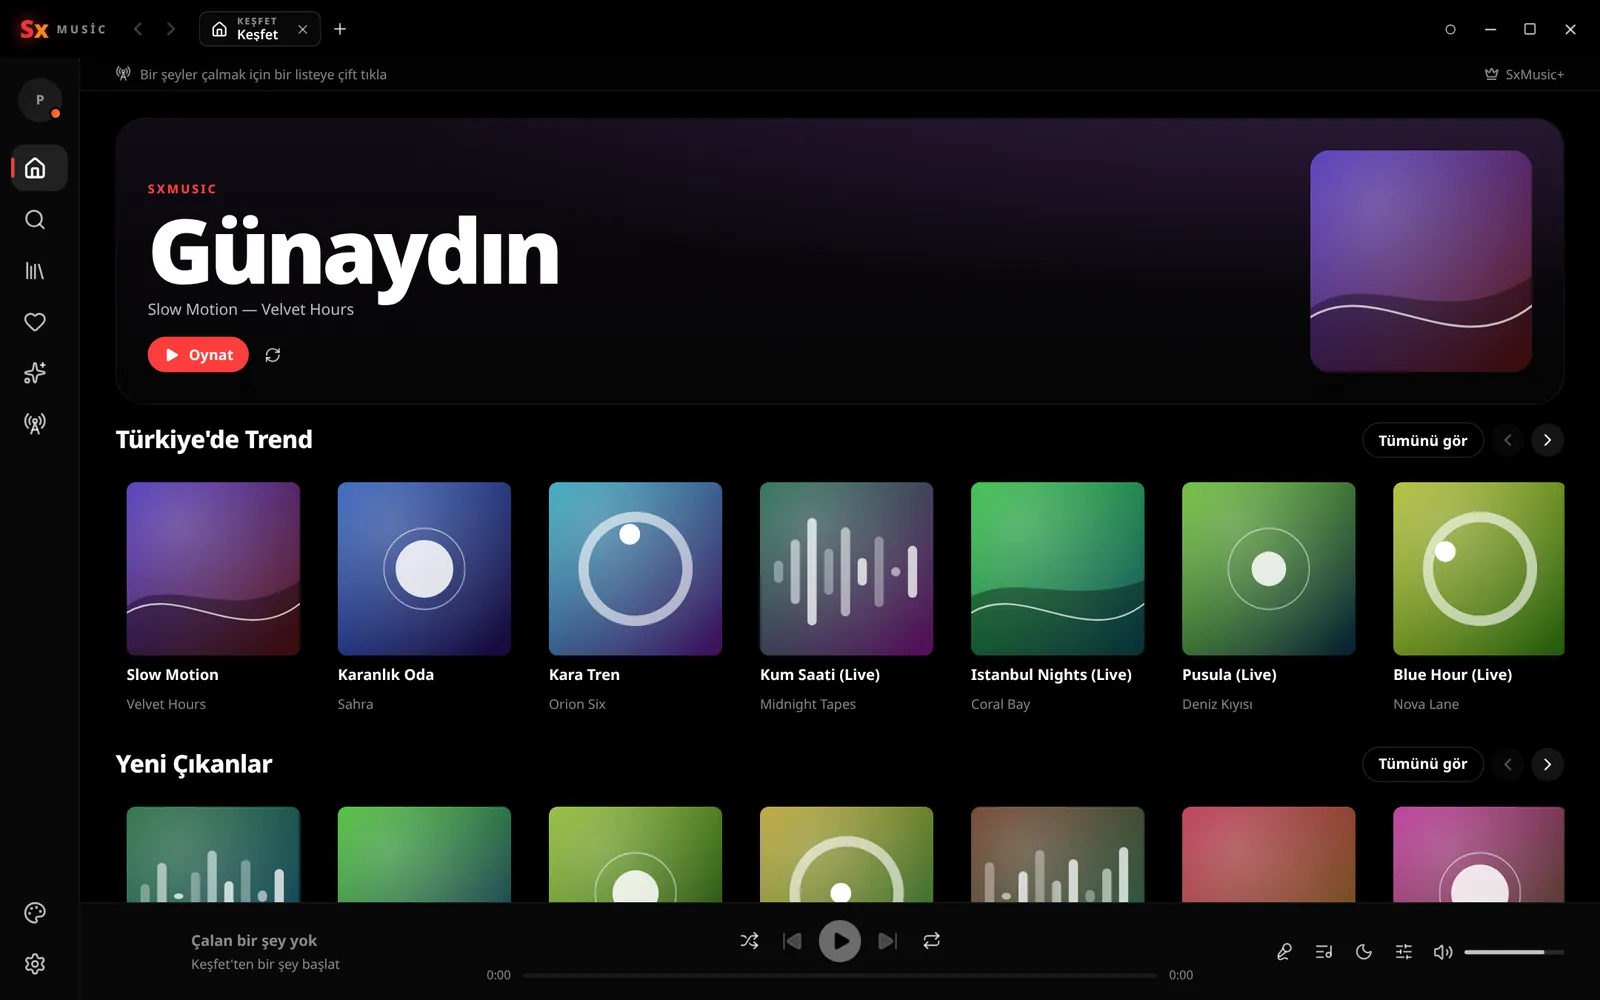Open the equalizer sliders icon
The width and height of the screenshot is (1600, 1000).
(1404, 952)
